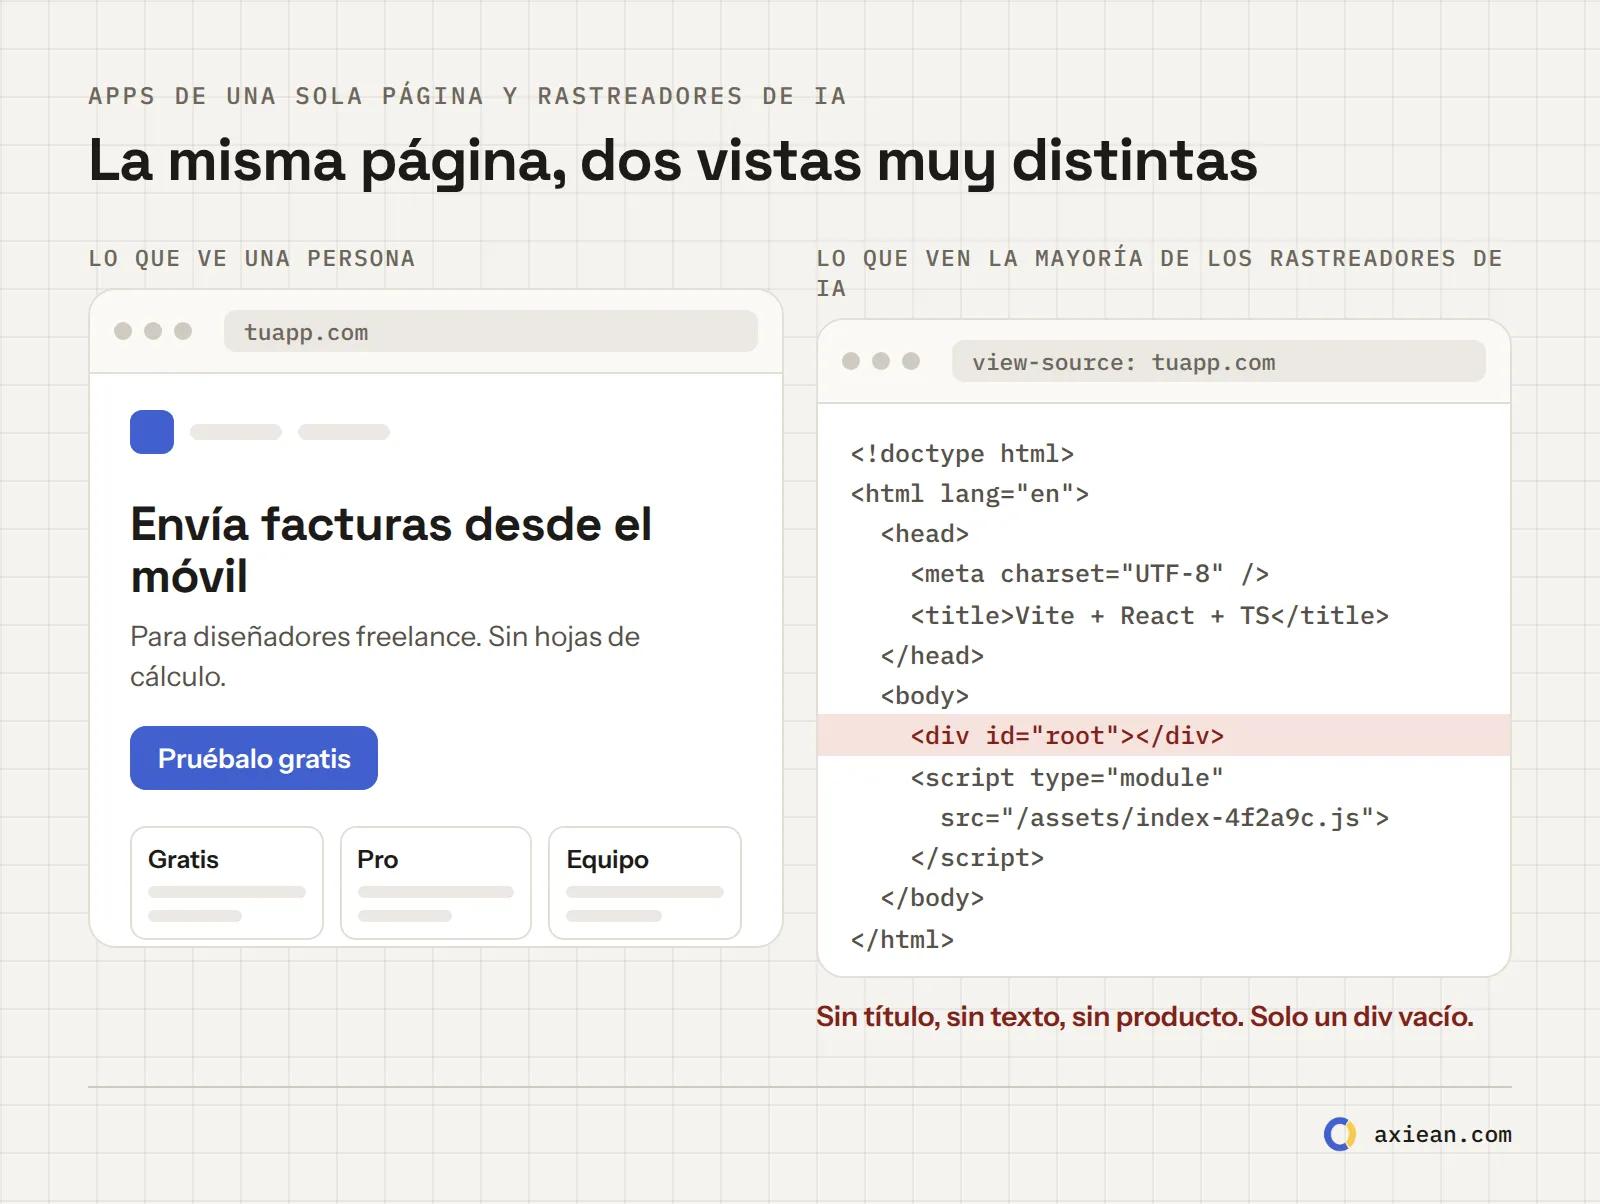Viewport: 1600px width, 1204px height.
Task: Click the src="/assets/index-4f2a9c.js" line
Action: pos(1164,818)
